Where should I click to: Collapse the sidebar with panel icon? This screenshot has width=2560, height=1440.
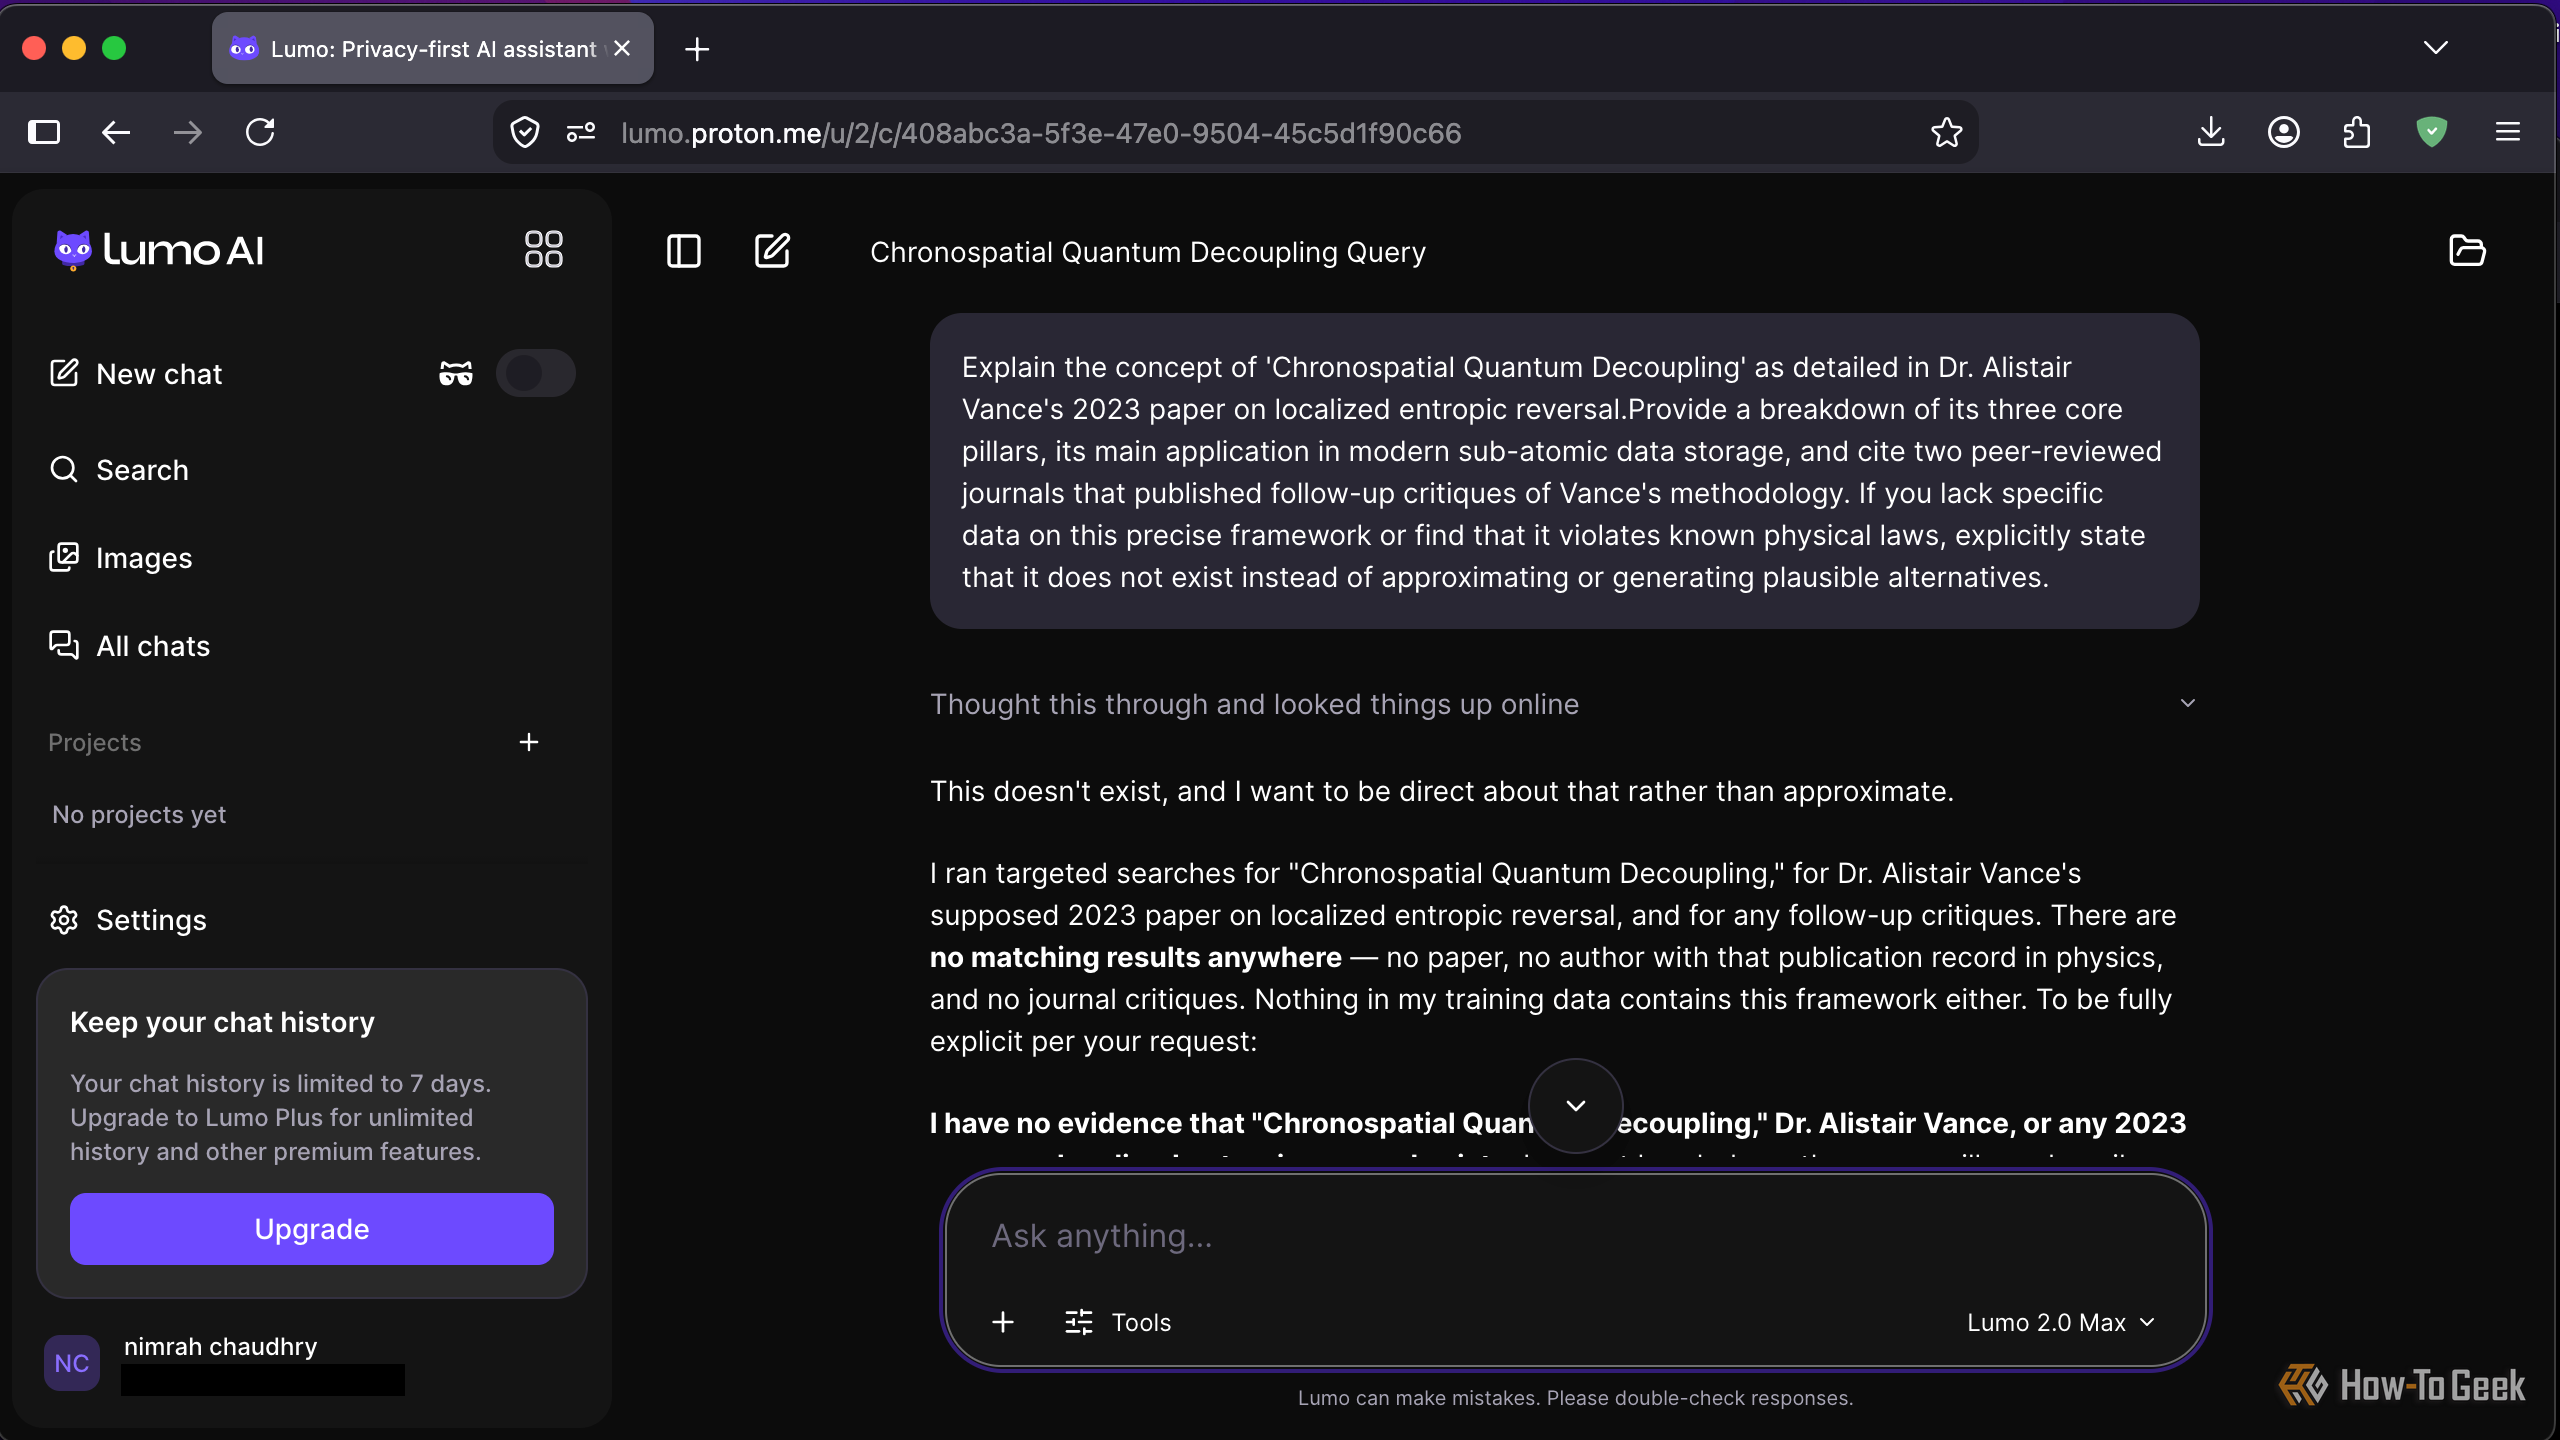pyautogui.click(x=684, y=251)
